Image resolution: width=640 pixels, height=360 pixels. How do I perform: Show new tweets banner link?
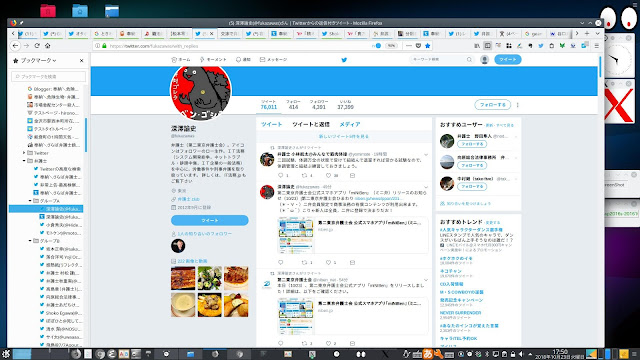click(344, 136)
